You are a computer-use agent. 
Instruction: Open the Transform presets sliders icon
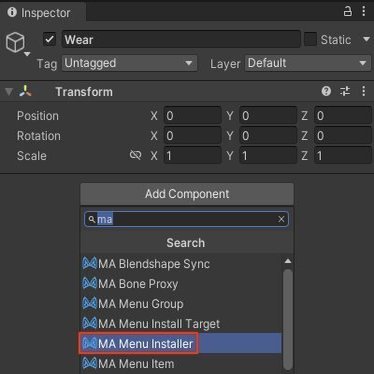click(x=345, y=91)
